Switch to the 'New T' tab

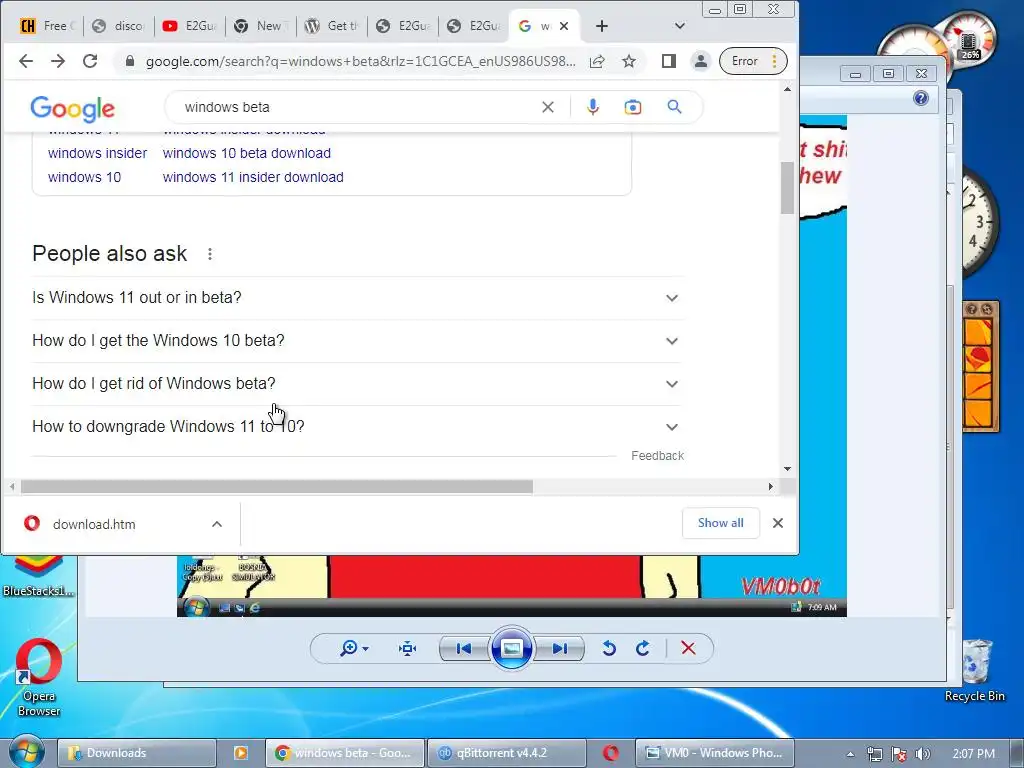[261, 26]
